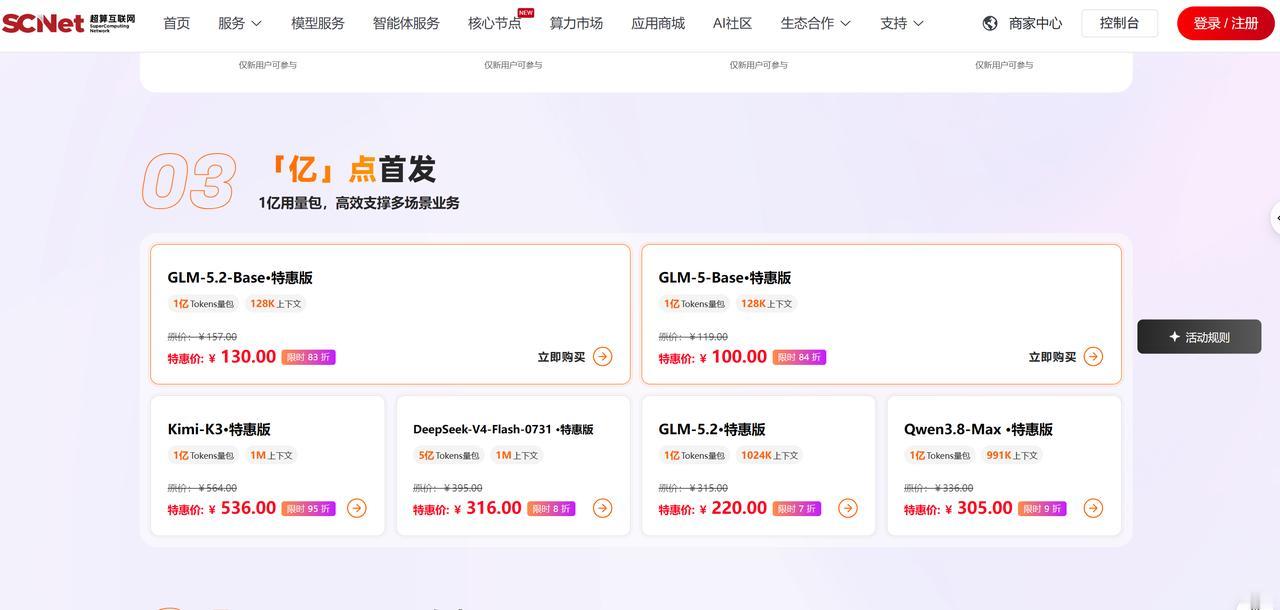Click the 限时 83 折 badge
Viewport: 1280px width, 610px height.
click(x=308, y=357)
